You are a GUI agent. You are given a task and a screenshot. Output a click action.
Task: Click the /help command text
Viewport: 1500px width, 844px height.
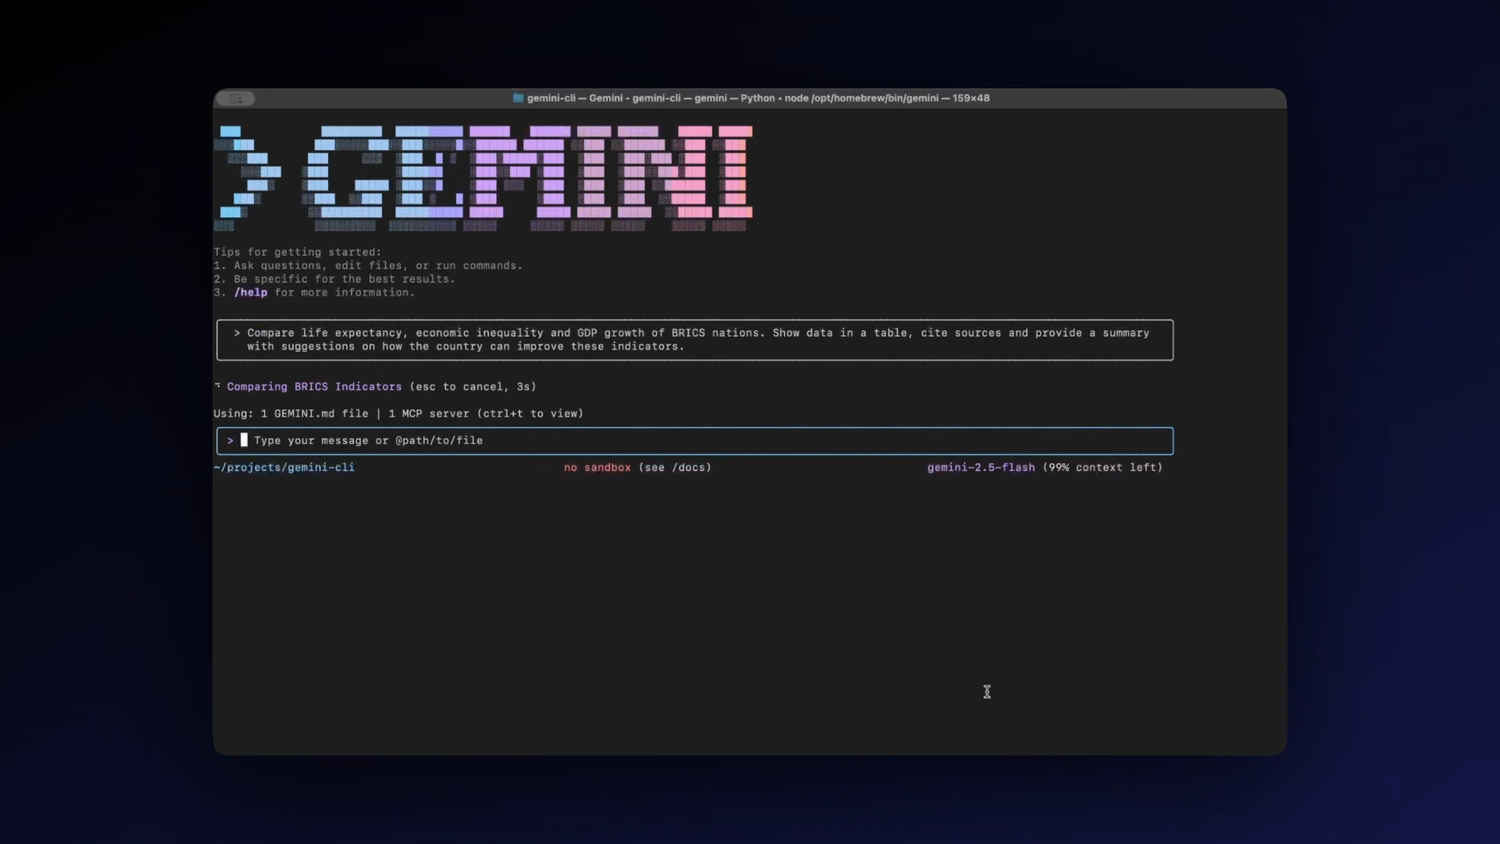coord(251,293)
